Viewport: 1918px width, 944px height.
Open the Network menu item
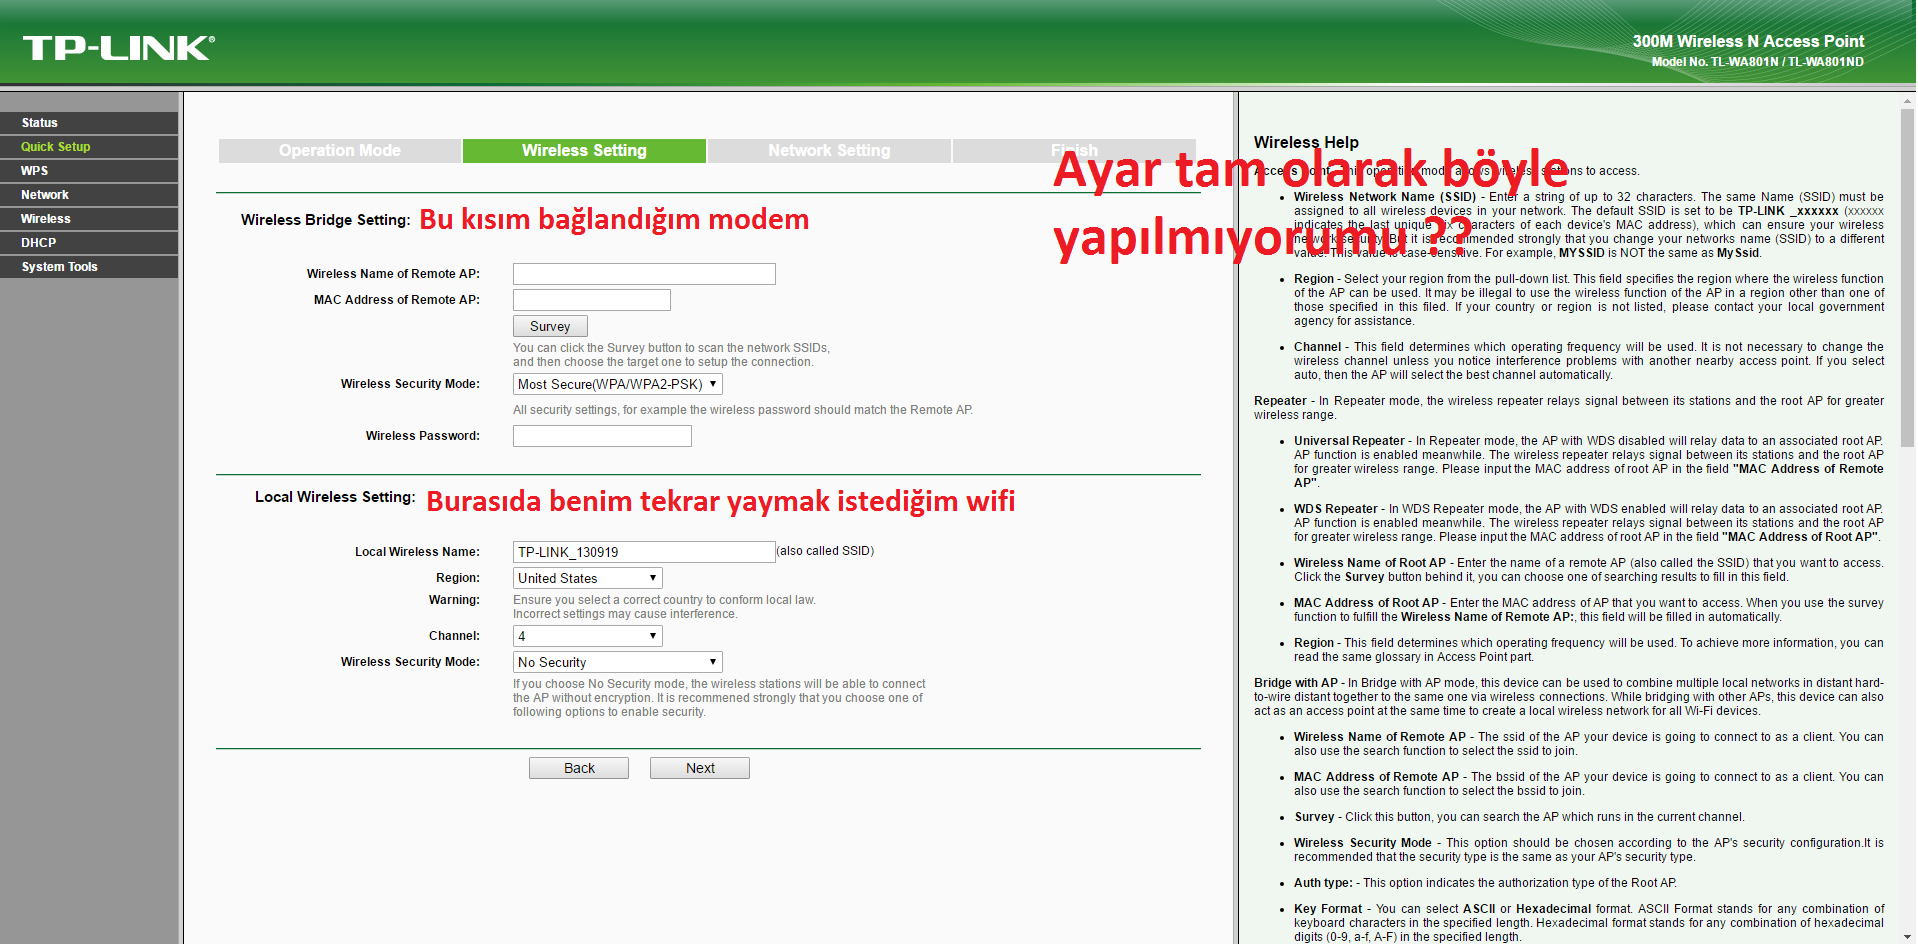(x=89, y=195)
